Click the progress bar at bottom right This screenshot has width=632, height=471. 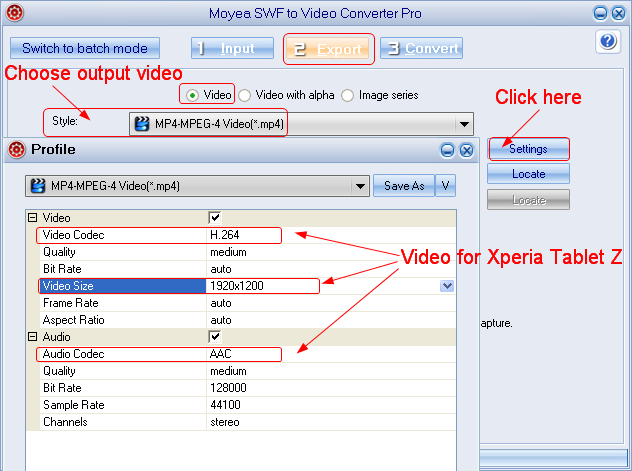(553, 459)
